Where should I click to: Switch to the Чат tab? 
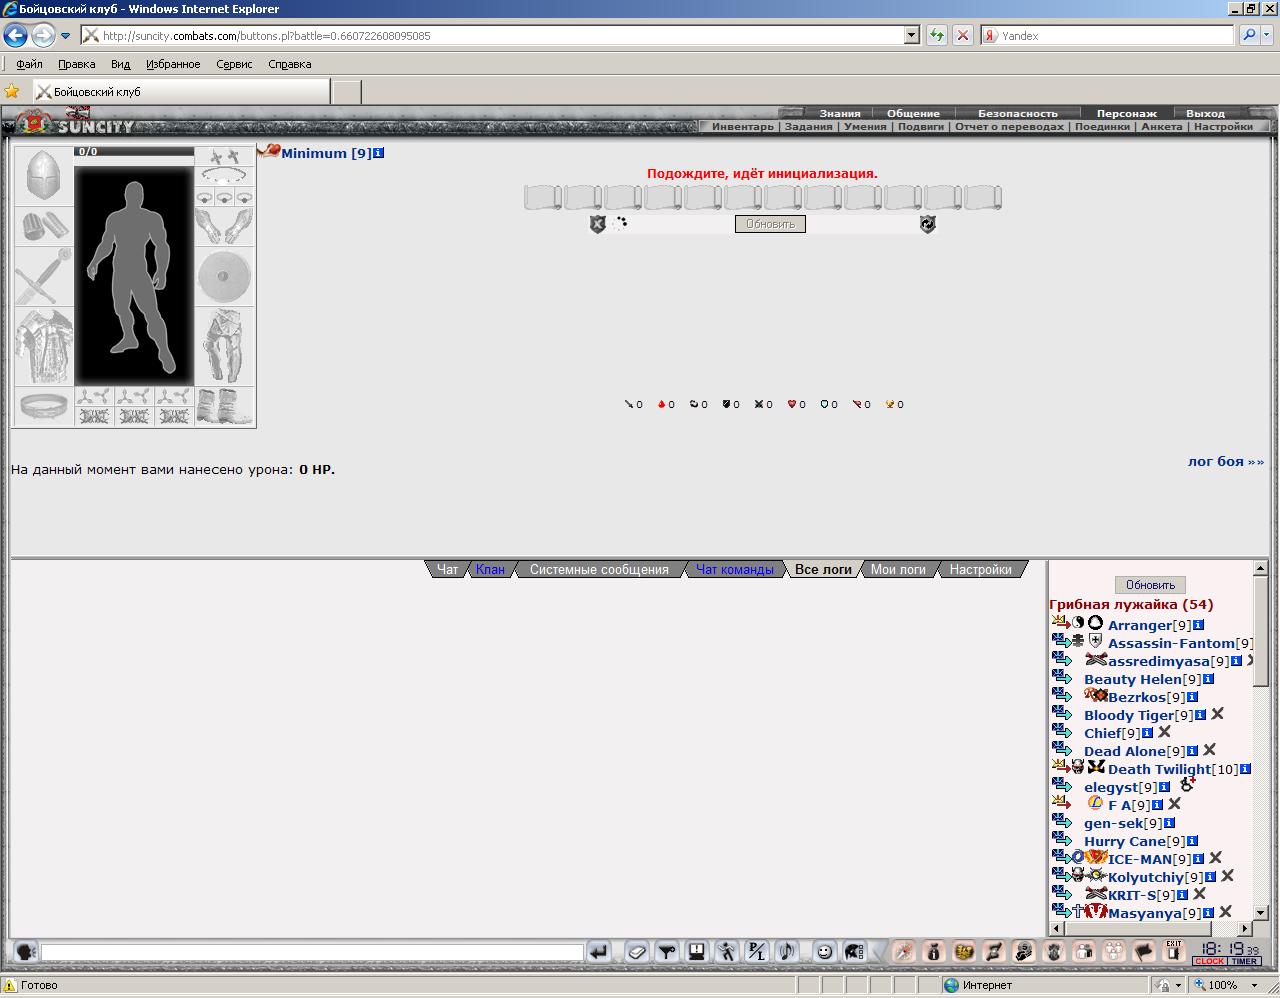coord(447,569)
